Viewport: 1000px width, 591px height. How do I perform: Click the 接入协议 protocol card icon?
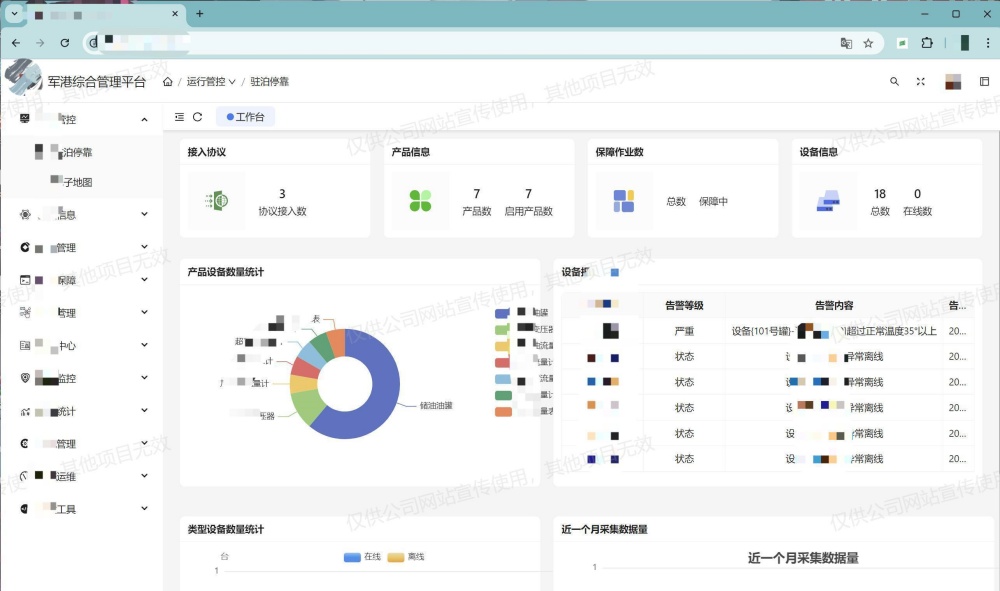coord(216,201)
